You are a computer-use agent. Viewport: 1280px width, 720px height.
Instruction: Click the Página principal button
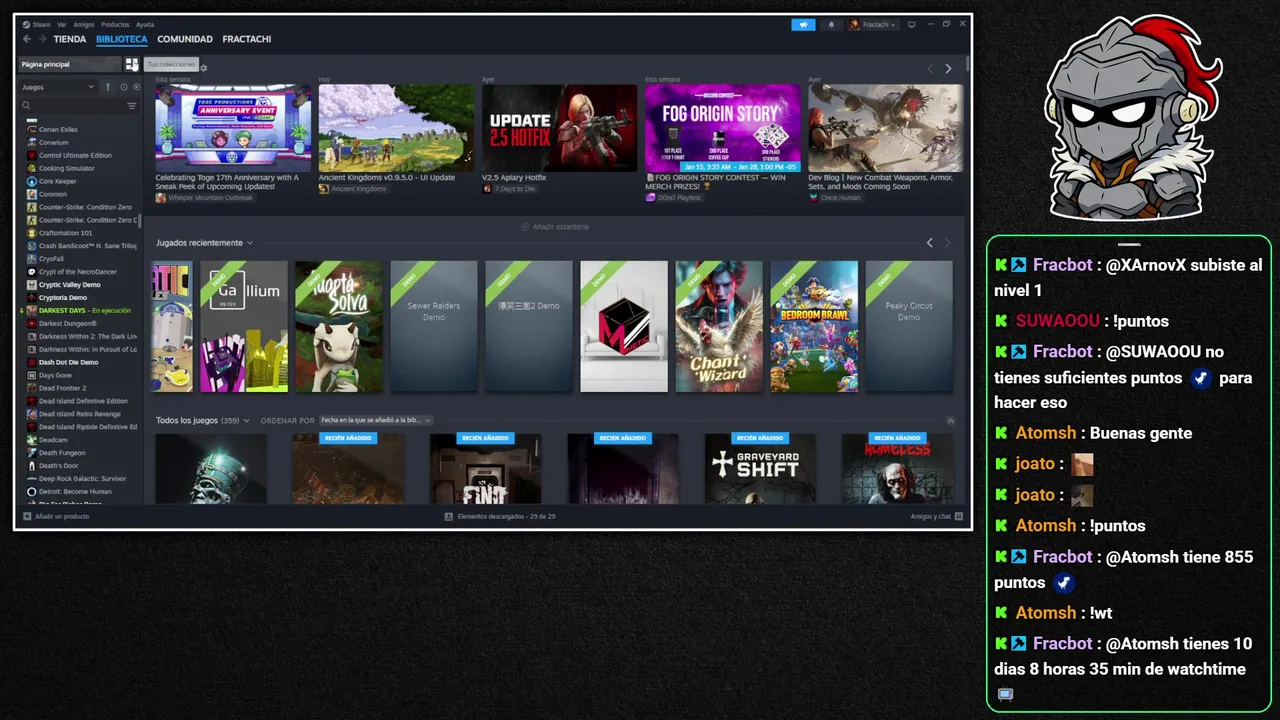click(x=70, y=64)
